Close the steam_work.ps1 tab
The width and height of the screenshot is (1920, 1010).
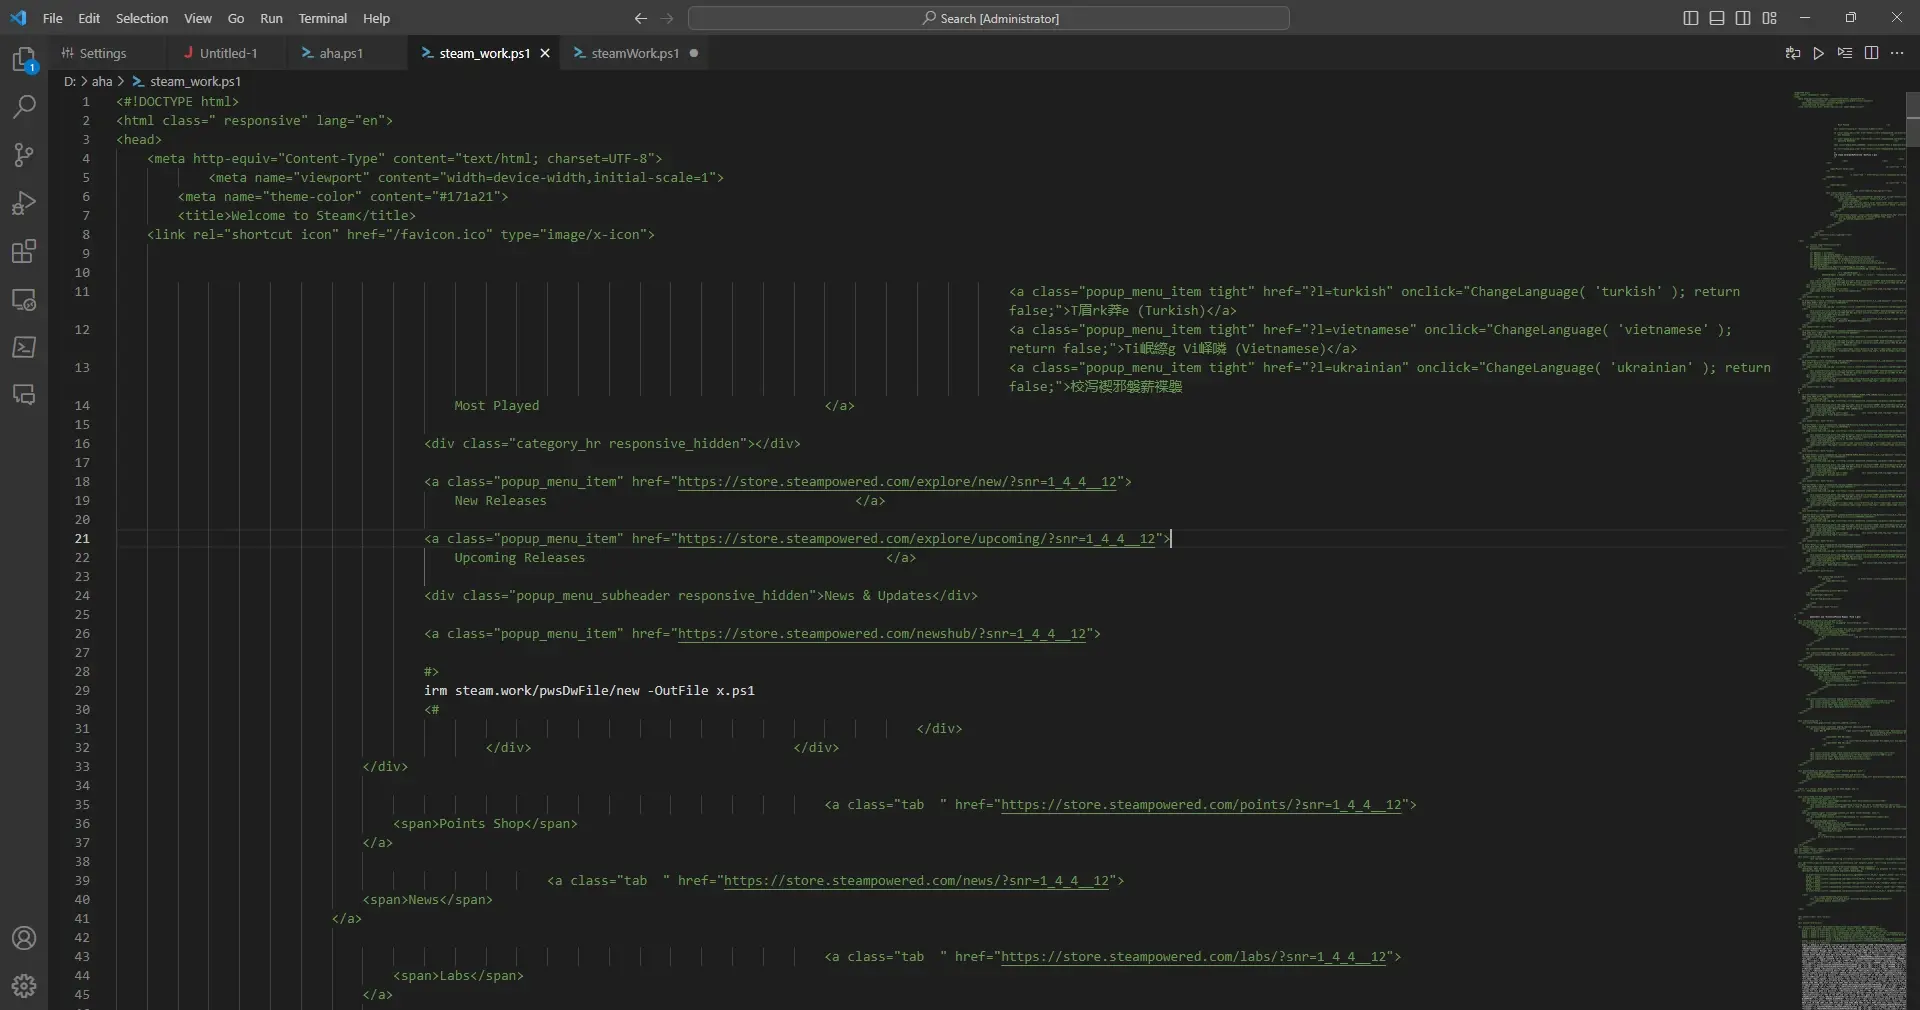[x=545, y=53]
